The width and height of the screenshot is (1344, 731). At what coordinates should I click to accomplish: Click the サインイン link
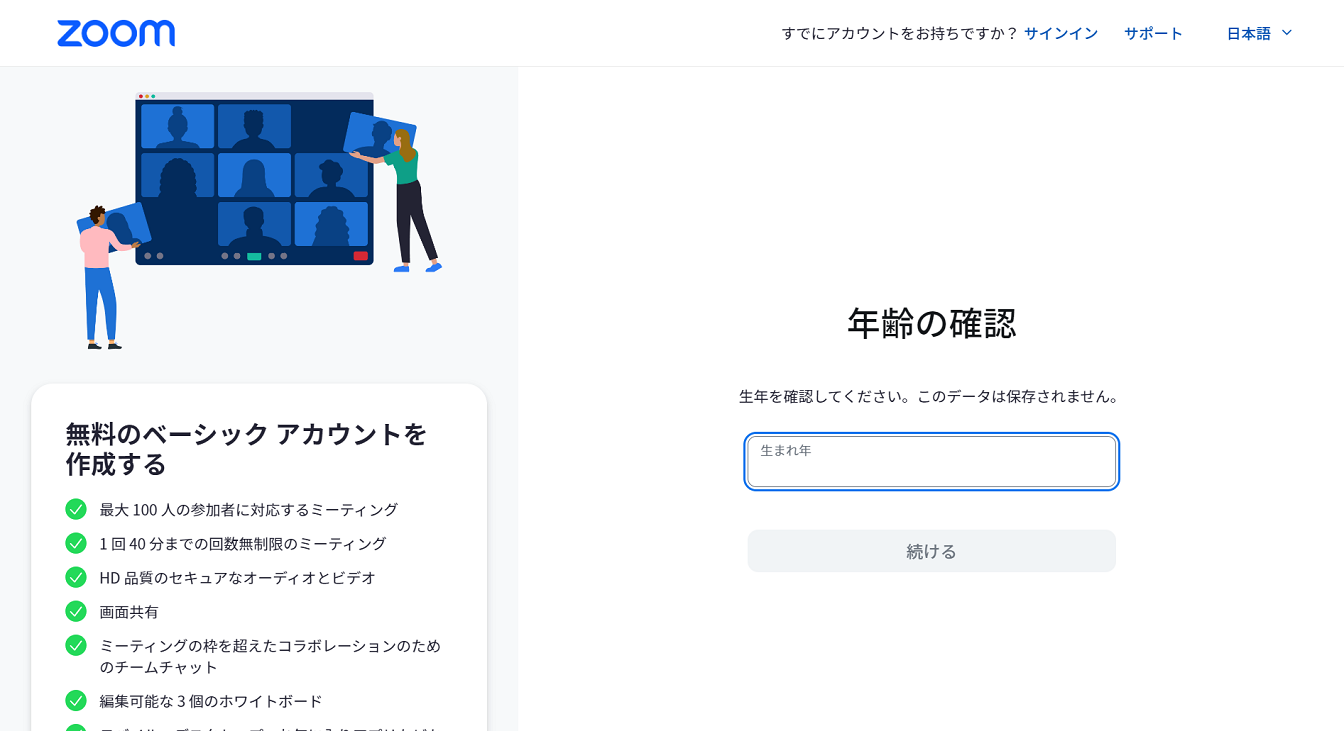1061,33
